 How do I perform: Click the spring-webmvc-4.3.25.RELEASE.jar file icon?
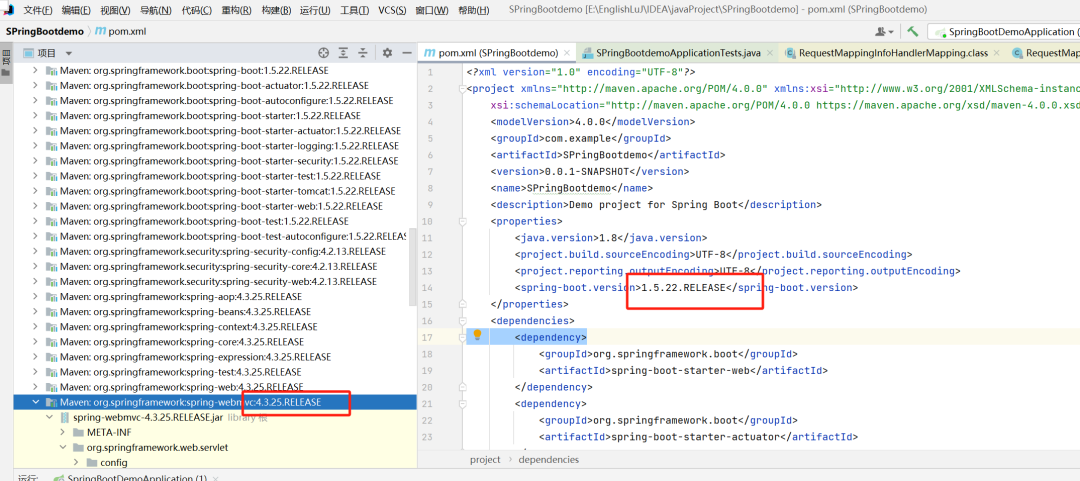65,418
